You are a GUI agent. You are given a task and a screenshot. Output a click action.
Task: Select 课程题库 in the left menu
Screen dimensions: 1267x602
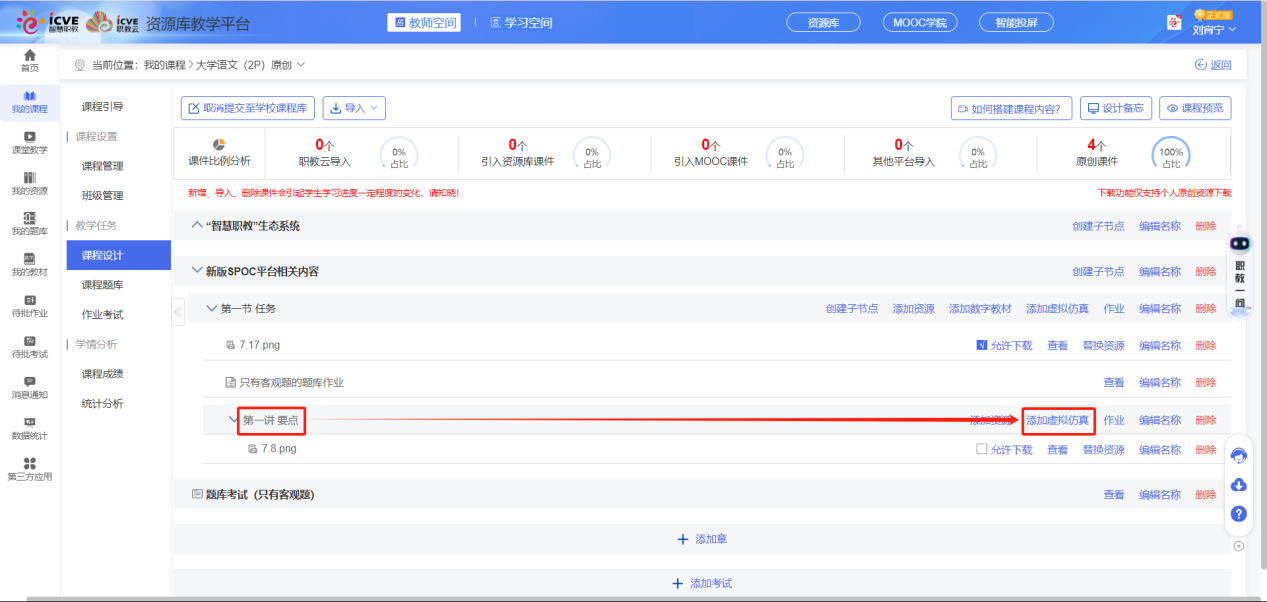[103, 285]
